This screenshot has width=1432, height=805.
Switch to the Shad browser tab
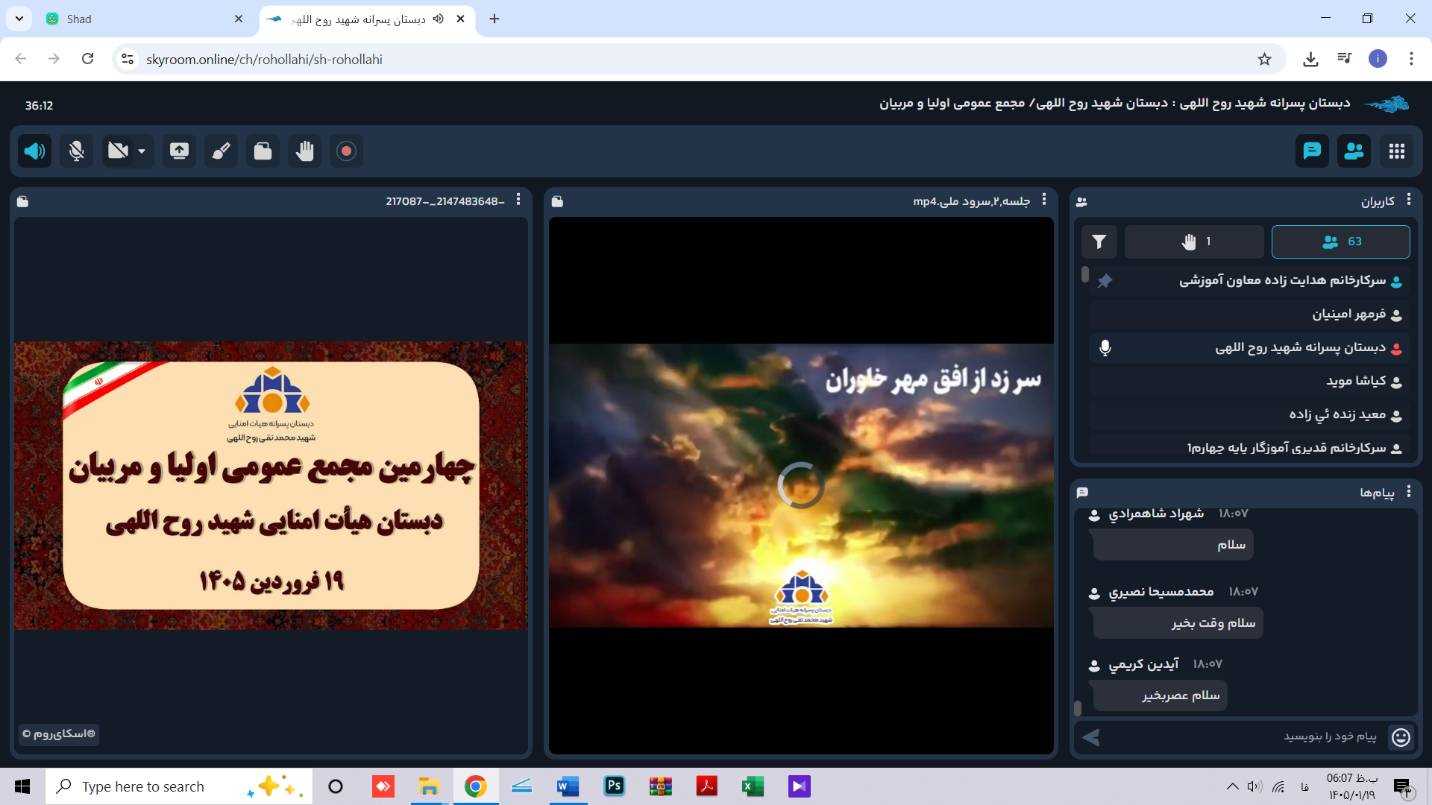point(147,19)
